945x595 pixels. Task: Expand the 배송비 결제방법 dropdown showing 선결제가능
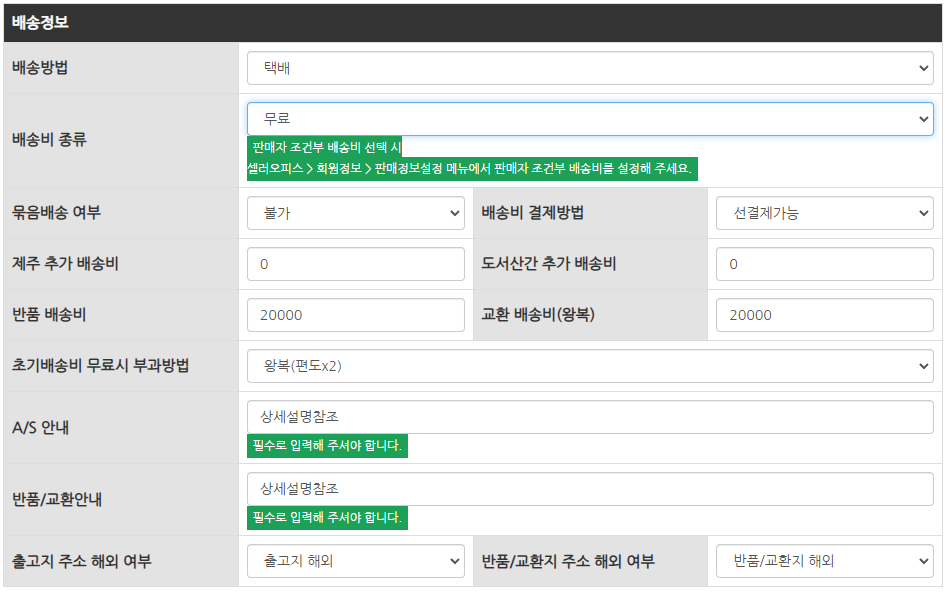[824, 213]
